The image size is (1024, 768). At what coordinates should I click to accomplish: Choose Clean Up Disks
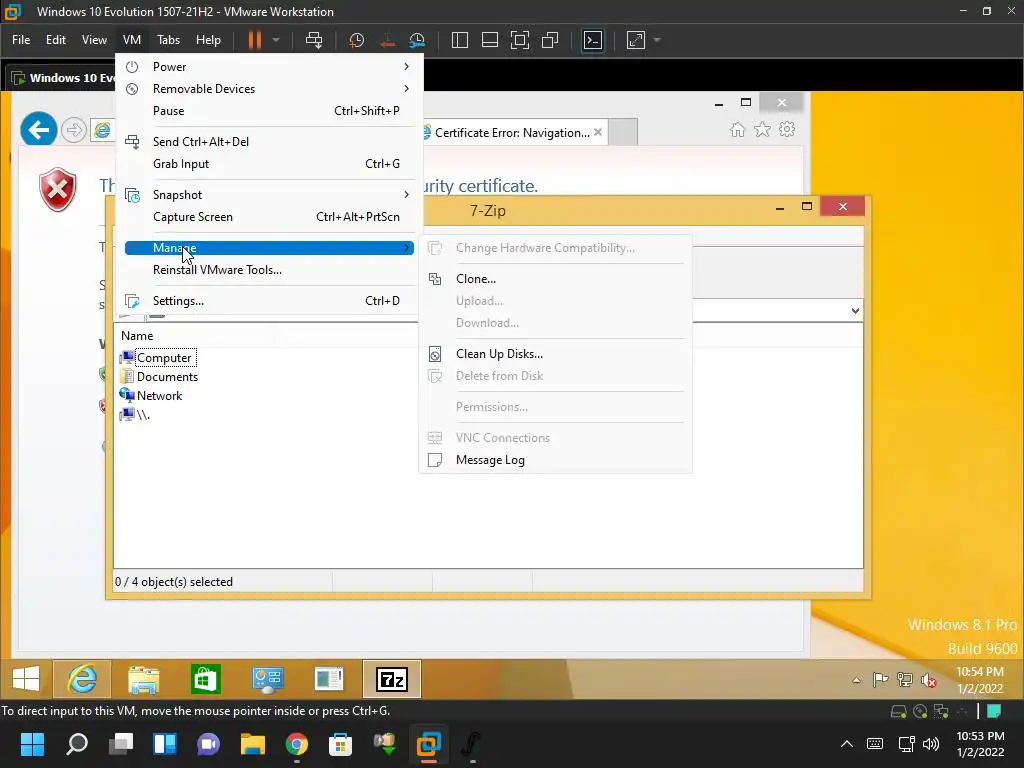pyautogui.click(x=555, y=354)
